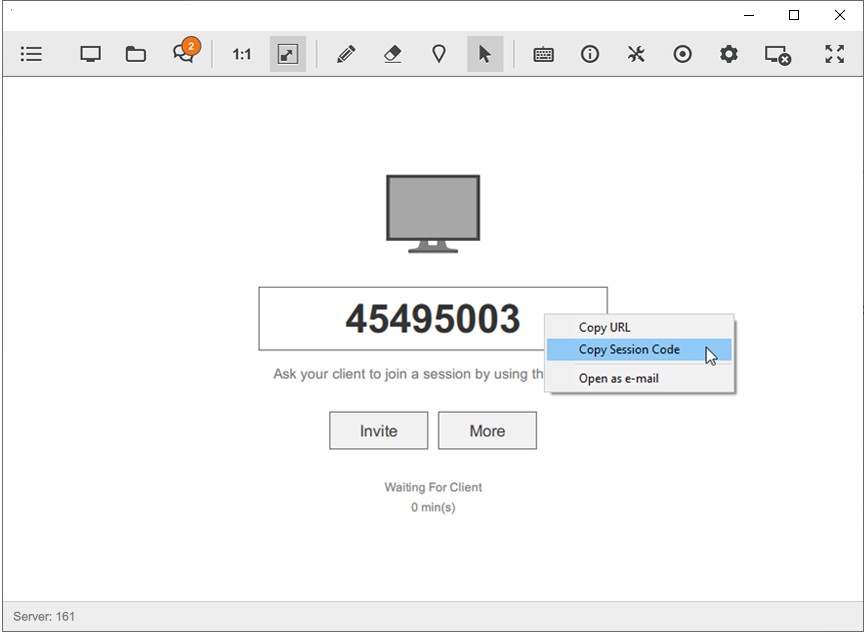The width and height of the screenshot is (866, 635).
Task: Open chat with 2 unread messages
Action: 184,54
